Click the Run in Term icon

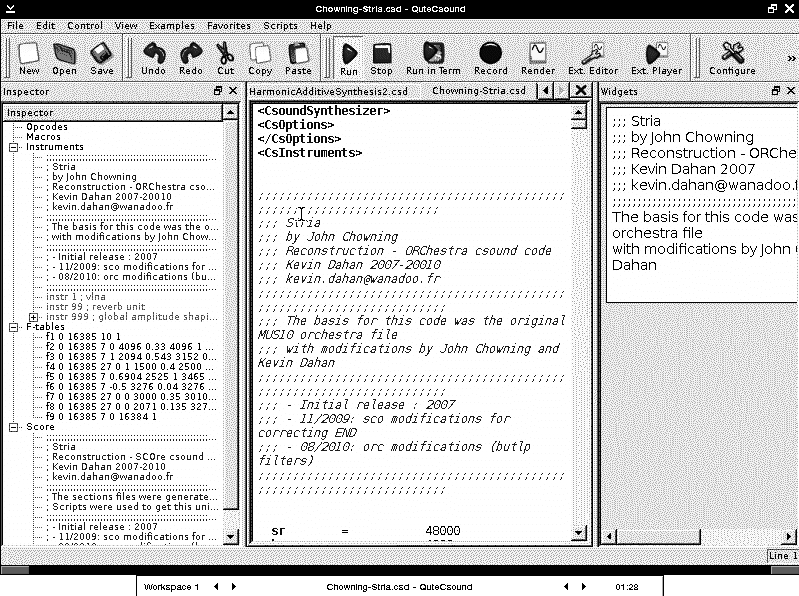(433, 58)
